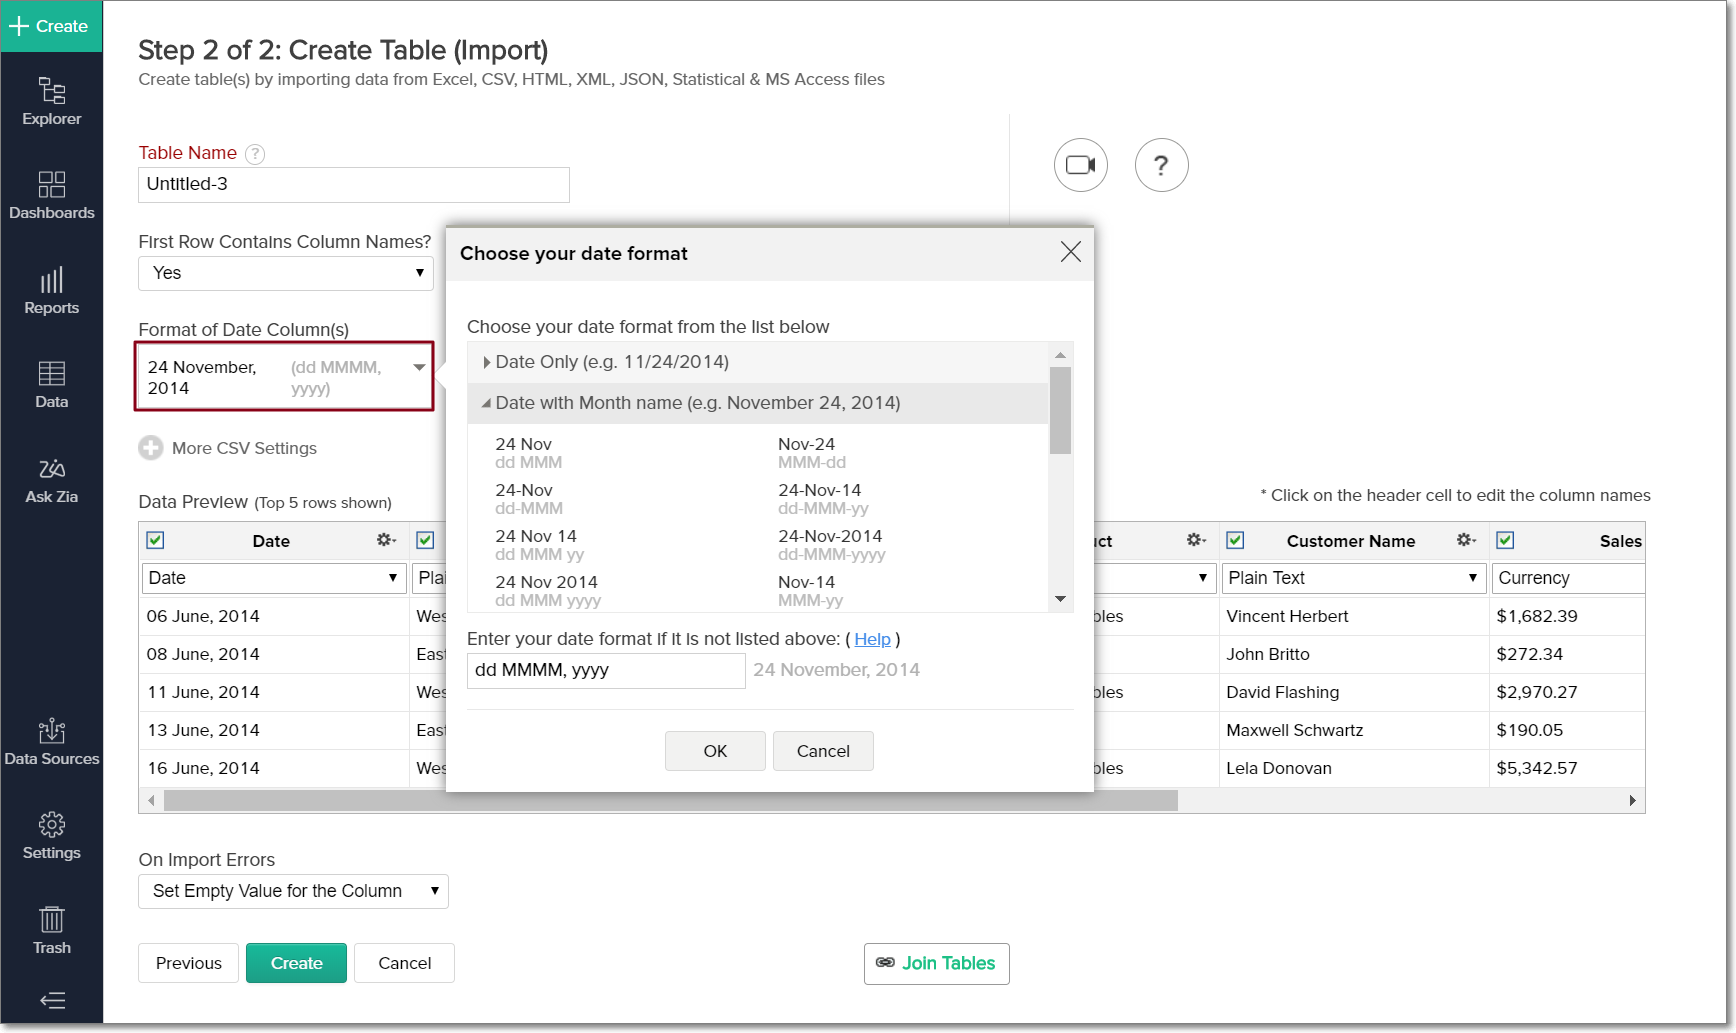The height and width of the screenshot is (1033, 1736).
Task: Uncheck the Date column checkbox
Action: coord(155,540)
